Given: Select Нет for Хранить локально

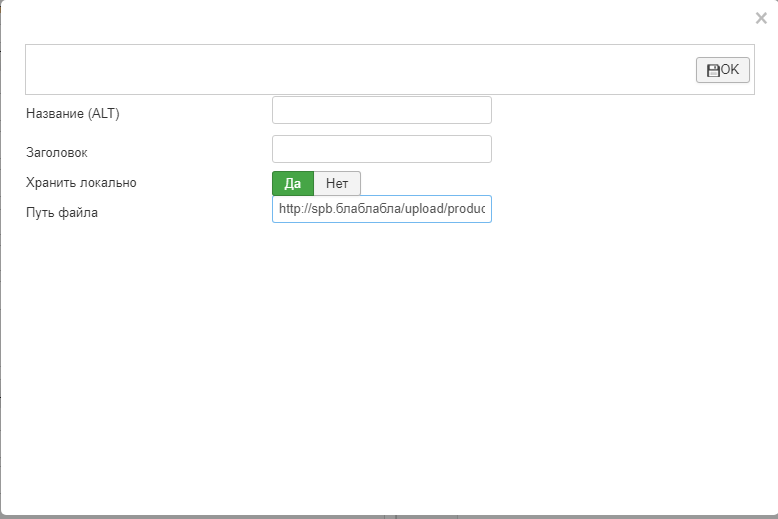Looking at the screenshot, I should pos(337,184).
